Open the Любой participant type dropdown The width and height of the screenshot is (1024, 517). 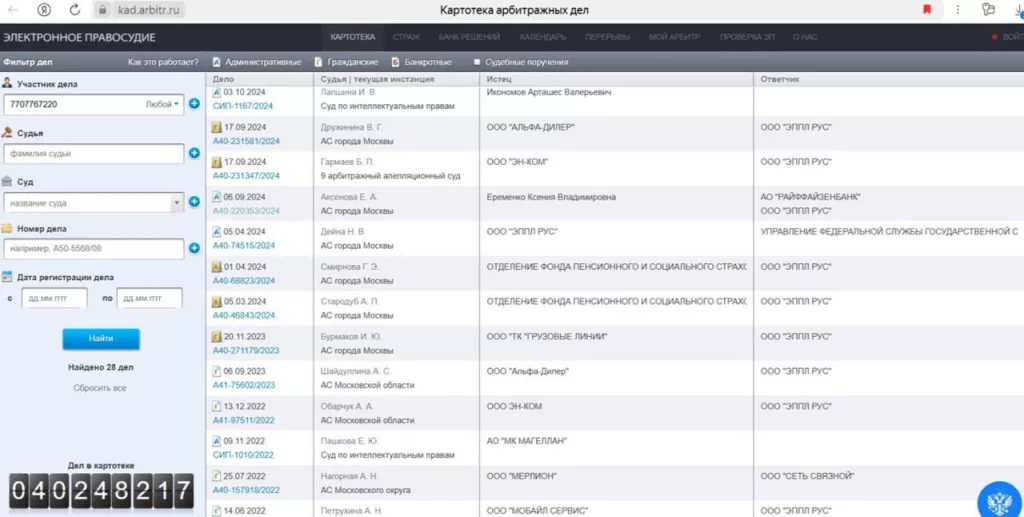point(162,104)
